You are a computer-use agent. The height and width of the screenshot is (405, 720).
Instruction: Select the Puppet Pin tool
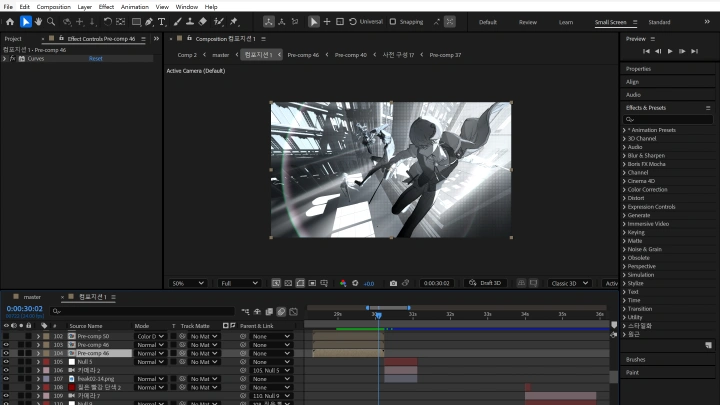click(x=234, y=21)
